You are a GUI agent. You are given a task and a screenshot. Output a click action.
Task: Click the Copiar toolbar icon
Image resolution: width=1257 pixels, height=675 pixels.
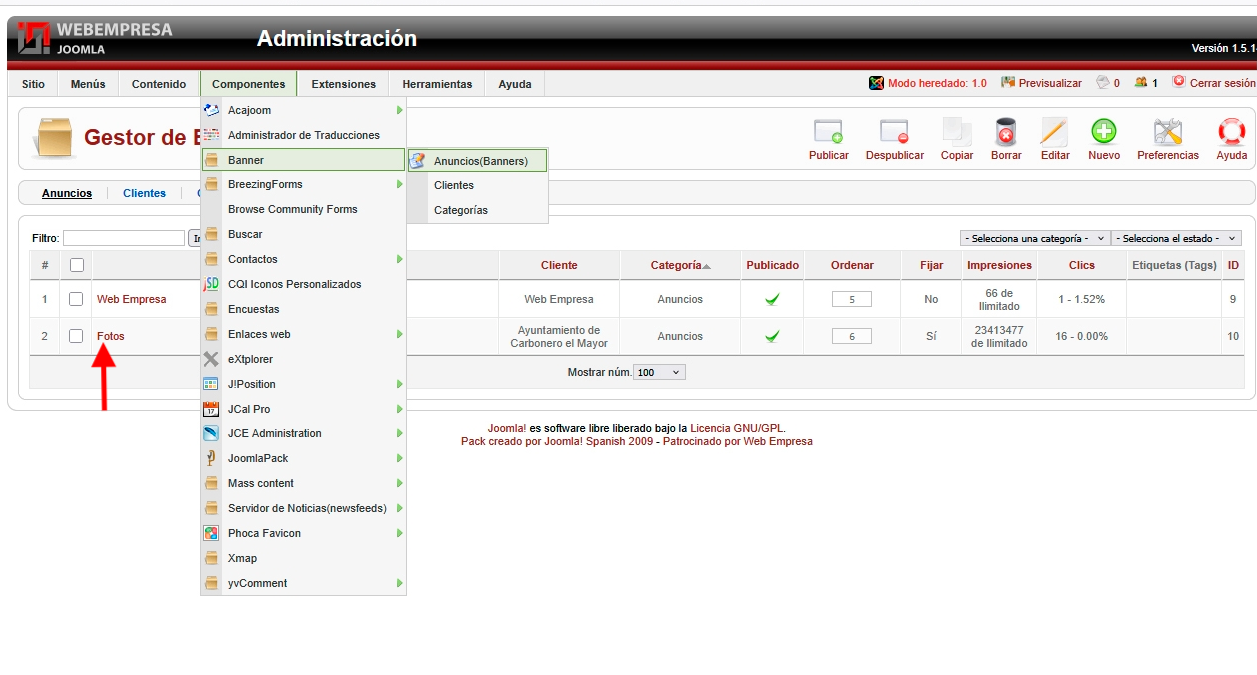pyautogui.click(x=957, y=133)
